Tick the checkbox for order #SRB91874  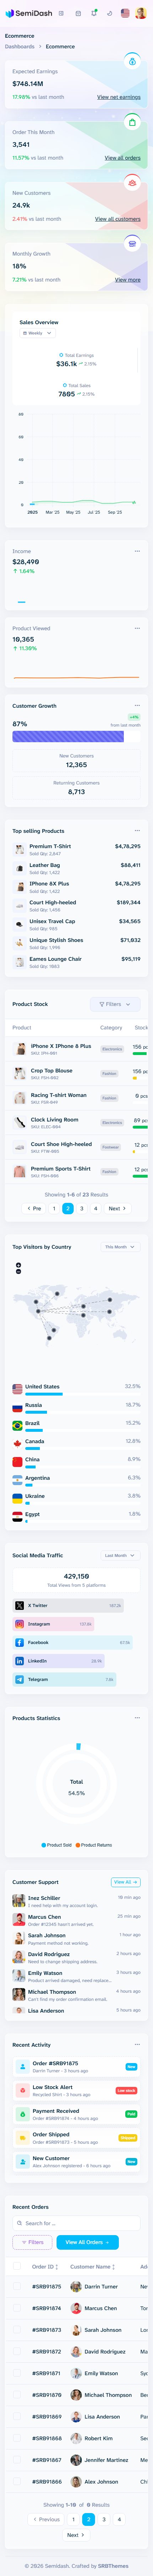click(16, 2308)
